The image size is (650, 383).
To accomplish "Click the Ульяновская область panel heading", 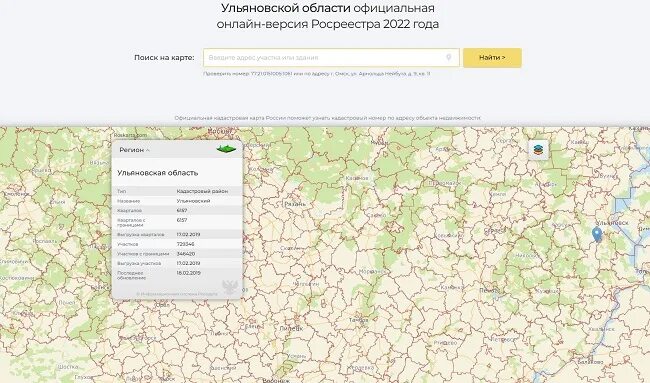I will tap(158, 173).
